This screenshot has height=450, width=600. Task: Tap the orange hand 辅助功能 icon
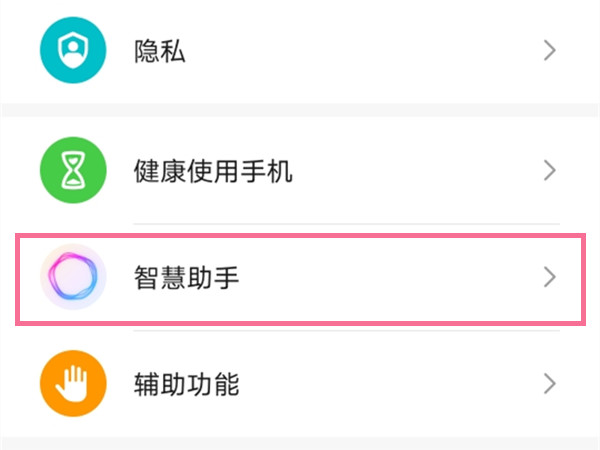click(x=72, y=382)
